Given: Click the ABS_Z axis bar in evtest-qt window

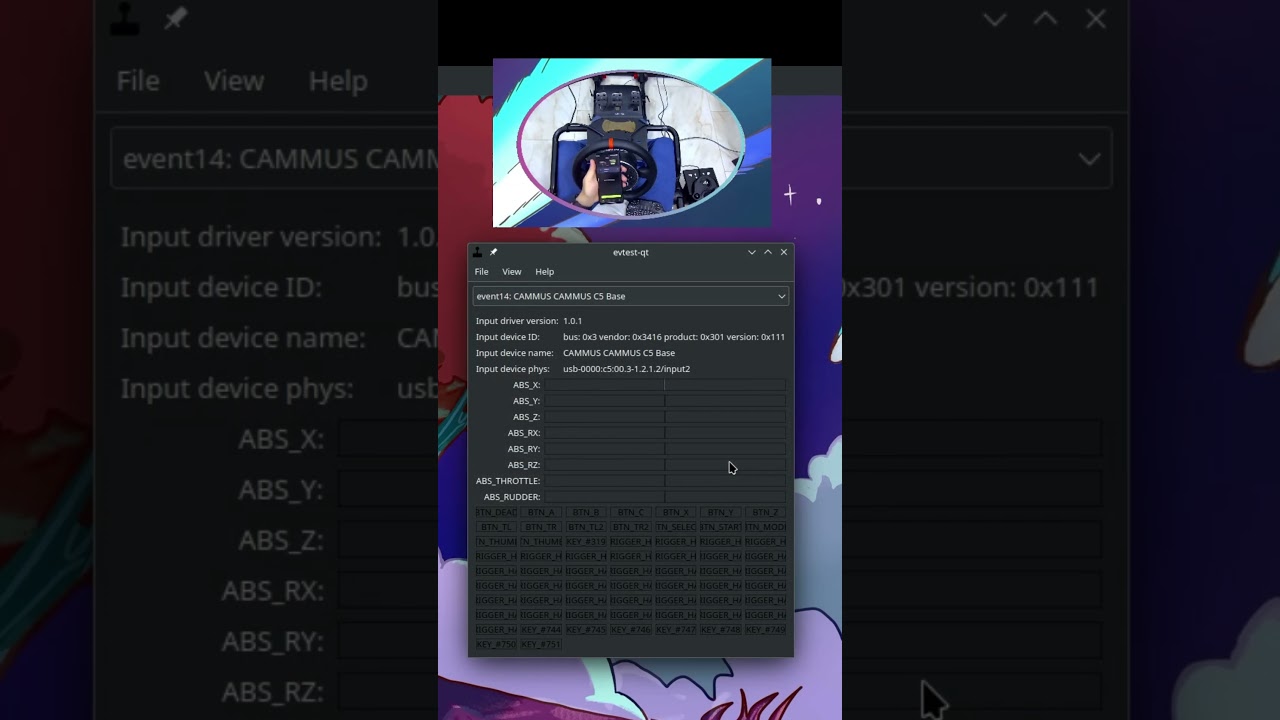Looking at the screenshot, I should pyautogui.click(x=665, y=417).
